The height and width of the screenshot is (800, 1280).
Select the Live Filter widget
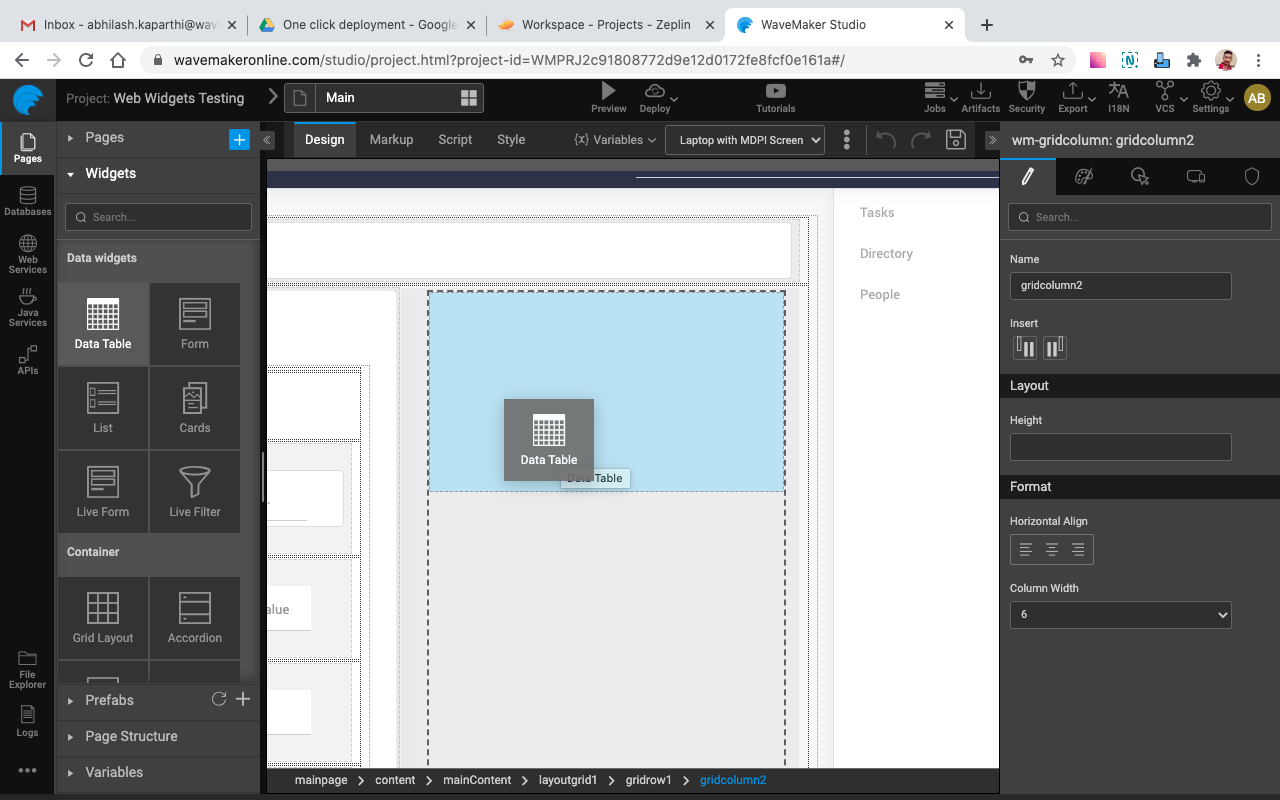[x=194, y=491]
